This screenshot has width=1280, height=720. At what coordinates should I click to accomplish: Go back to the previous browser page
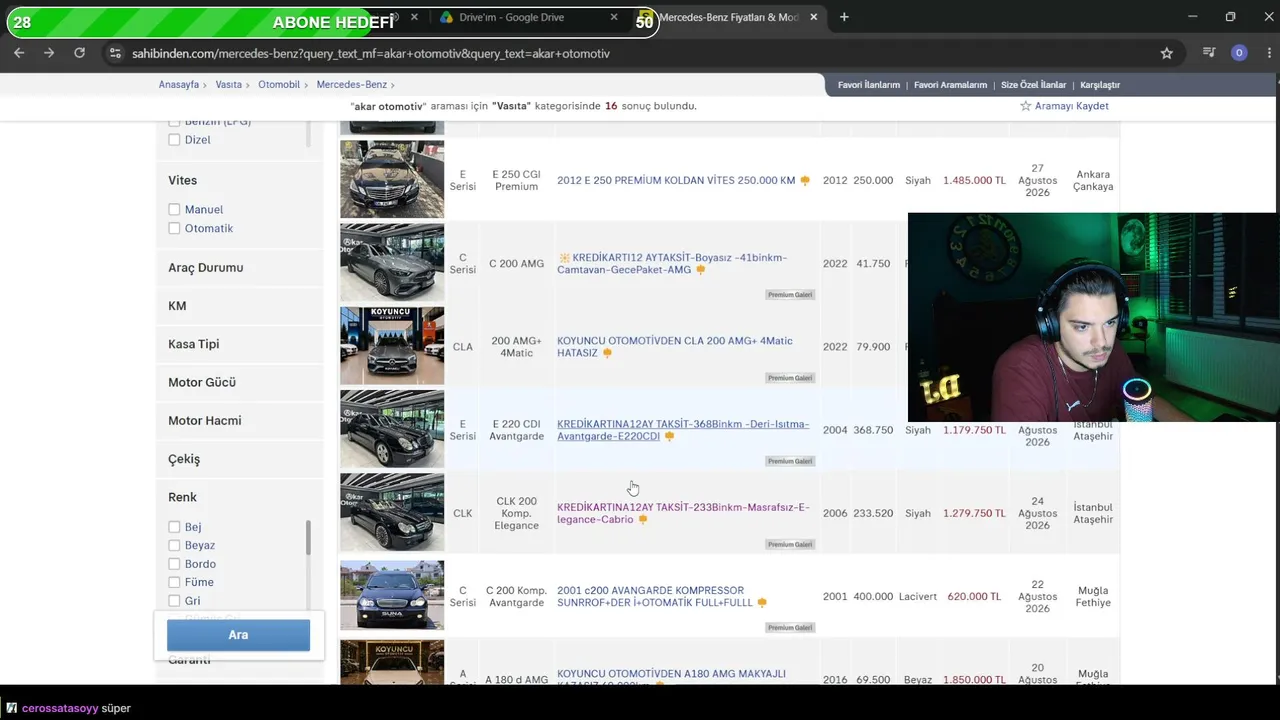[x=19, y=53]
